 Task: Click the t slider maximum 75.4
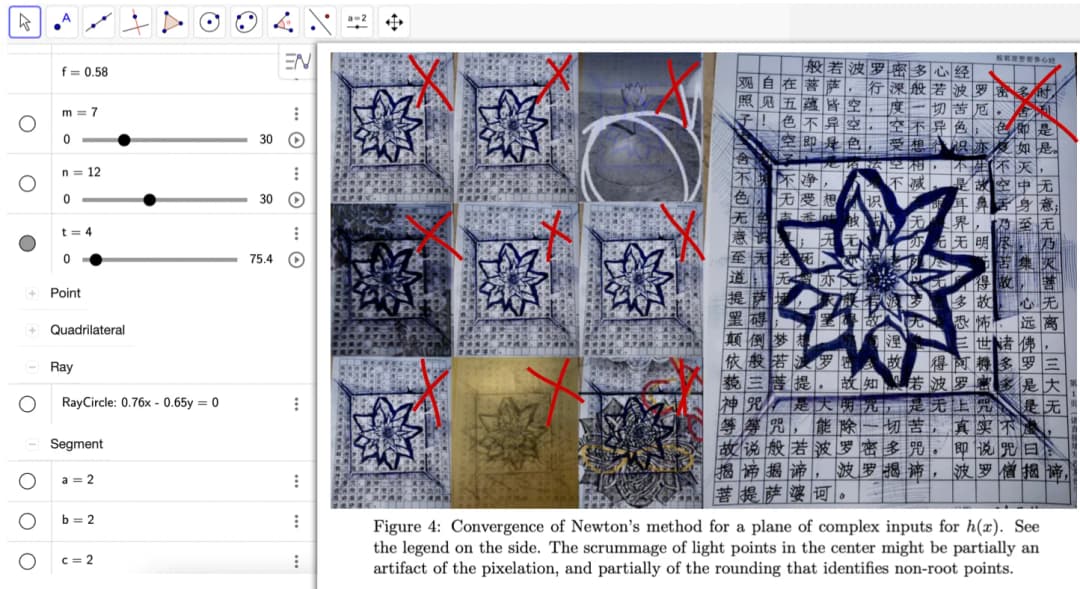pos(260,260)
